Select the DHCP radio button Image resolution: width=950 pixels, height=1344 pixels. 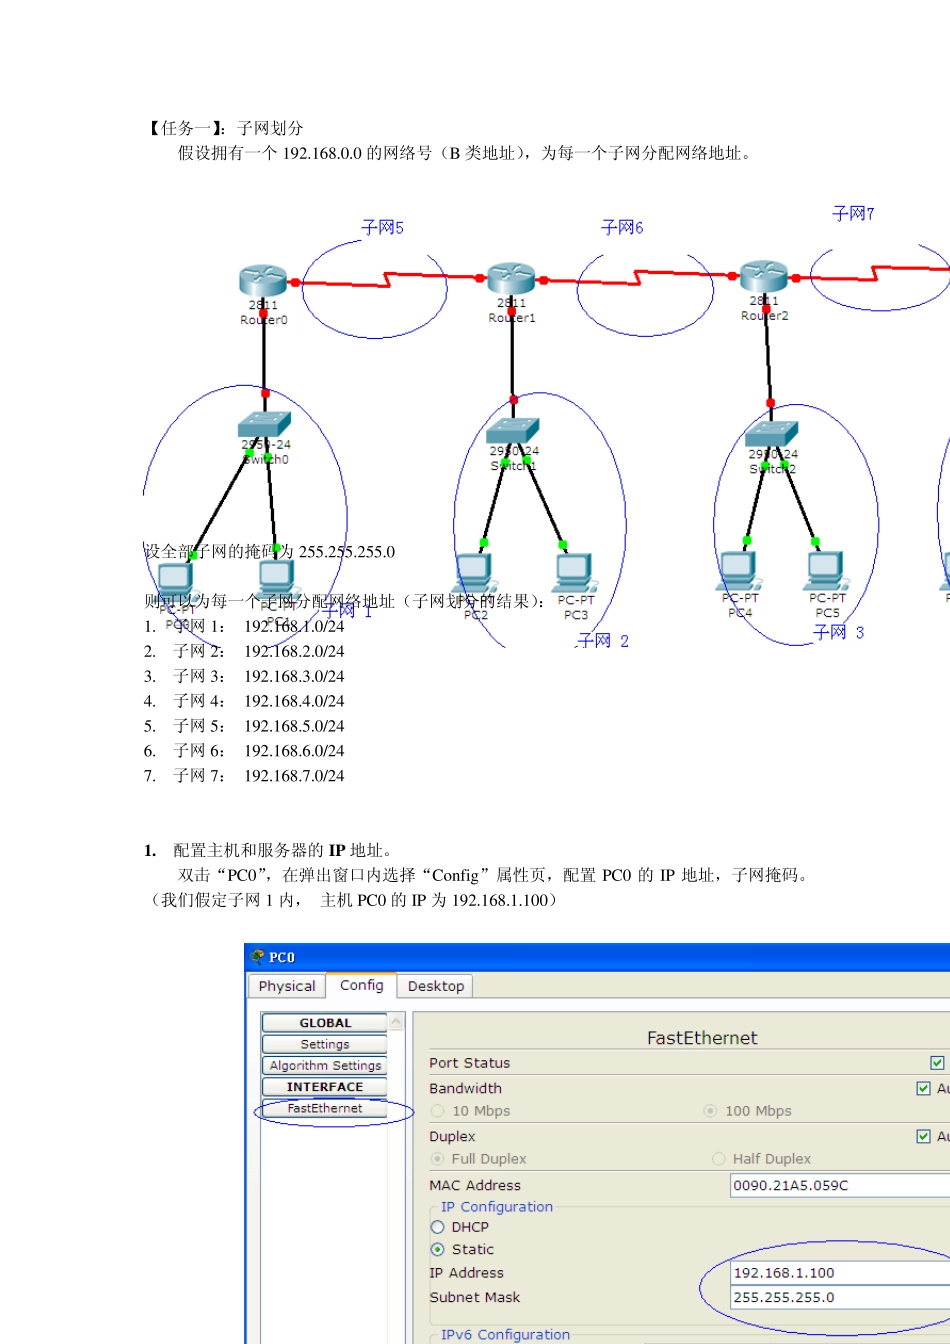438,1227
